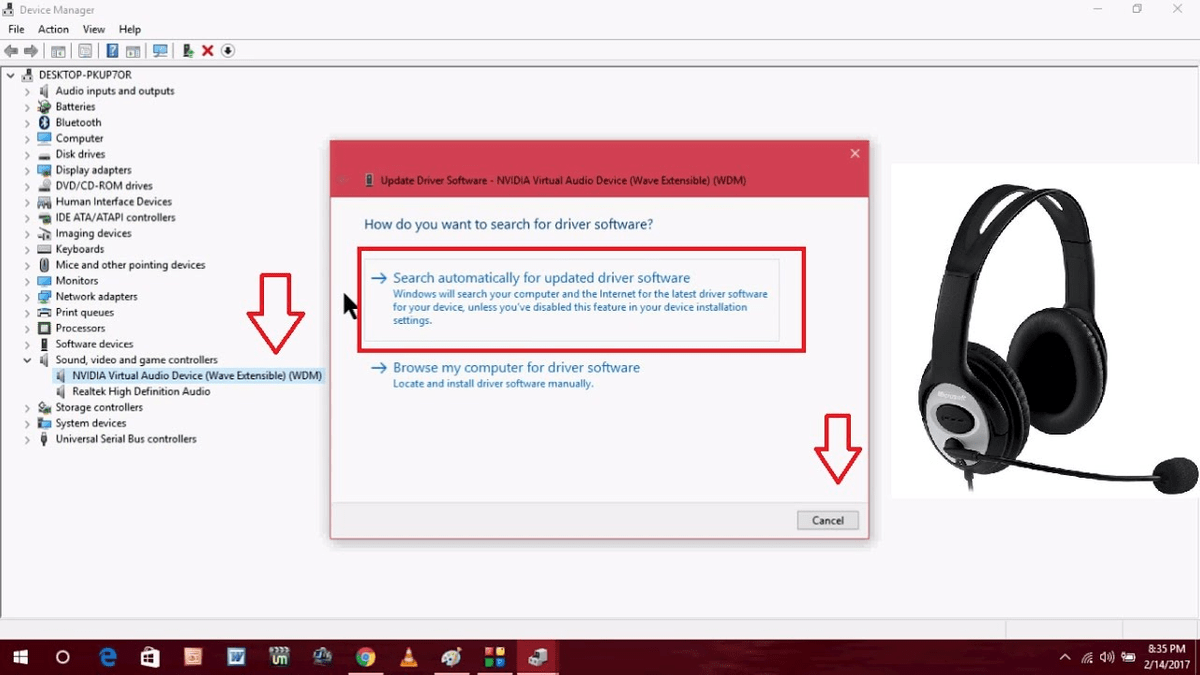This screenshot has width=1200, height=675.
Task: Click the Properties toolbar icon
Action: pyautogui.click(x=85, y=51)
